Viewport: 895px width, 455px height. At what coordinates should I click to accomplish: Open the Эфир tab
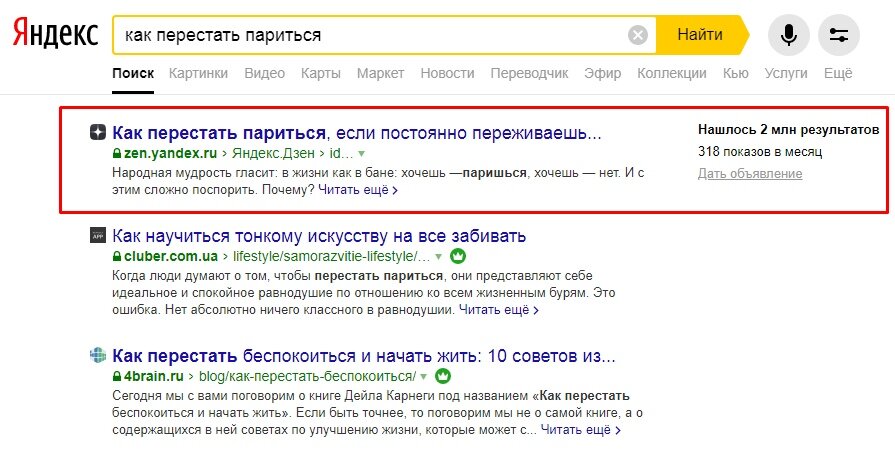[603, 73]
